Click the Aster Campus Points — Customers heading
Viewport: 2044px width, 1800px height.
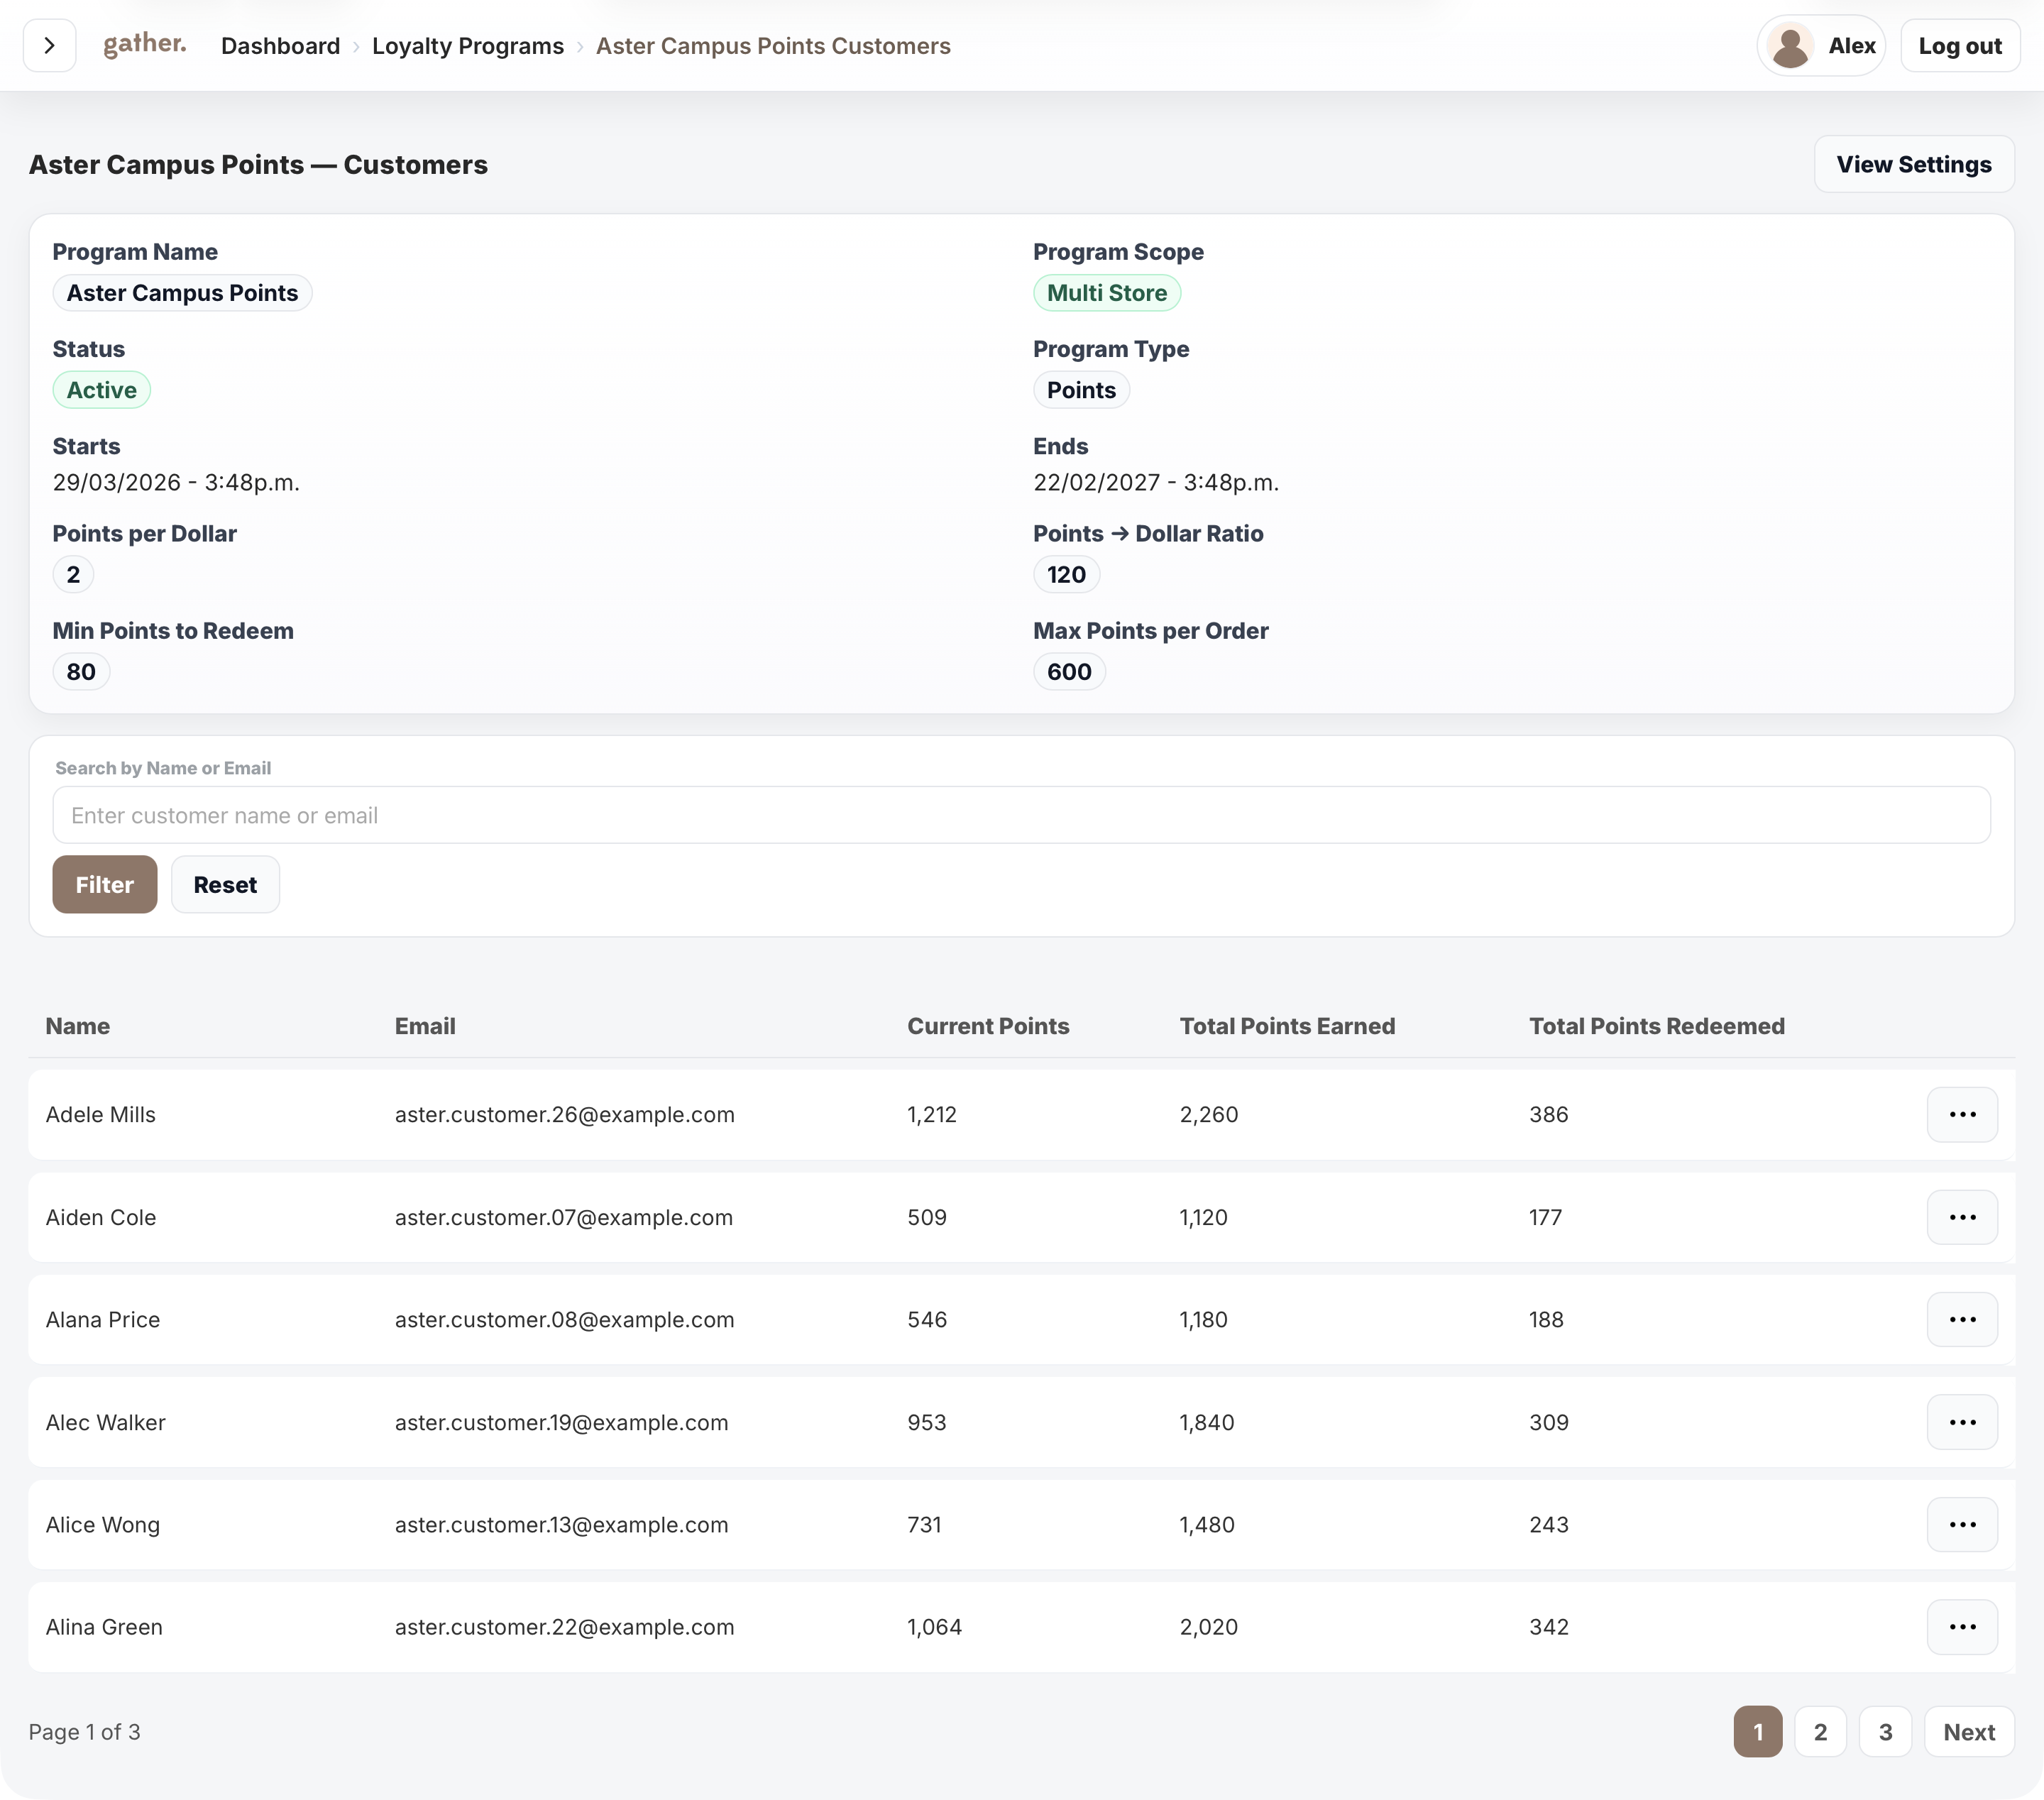[x=258, y=164]
